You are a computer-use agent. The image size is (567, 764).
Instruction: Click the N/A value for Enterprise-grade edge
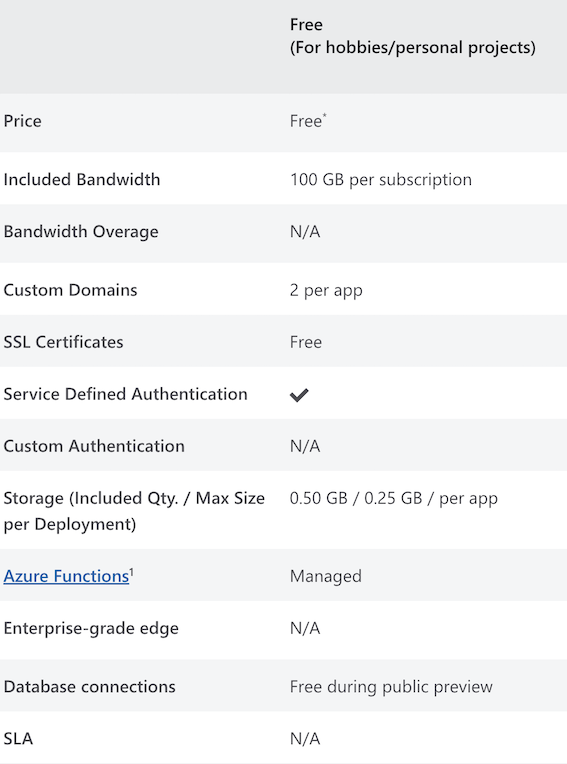pyautogui.click(x=305, y=628)
